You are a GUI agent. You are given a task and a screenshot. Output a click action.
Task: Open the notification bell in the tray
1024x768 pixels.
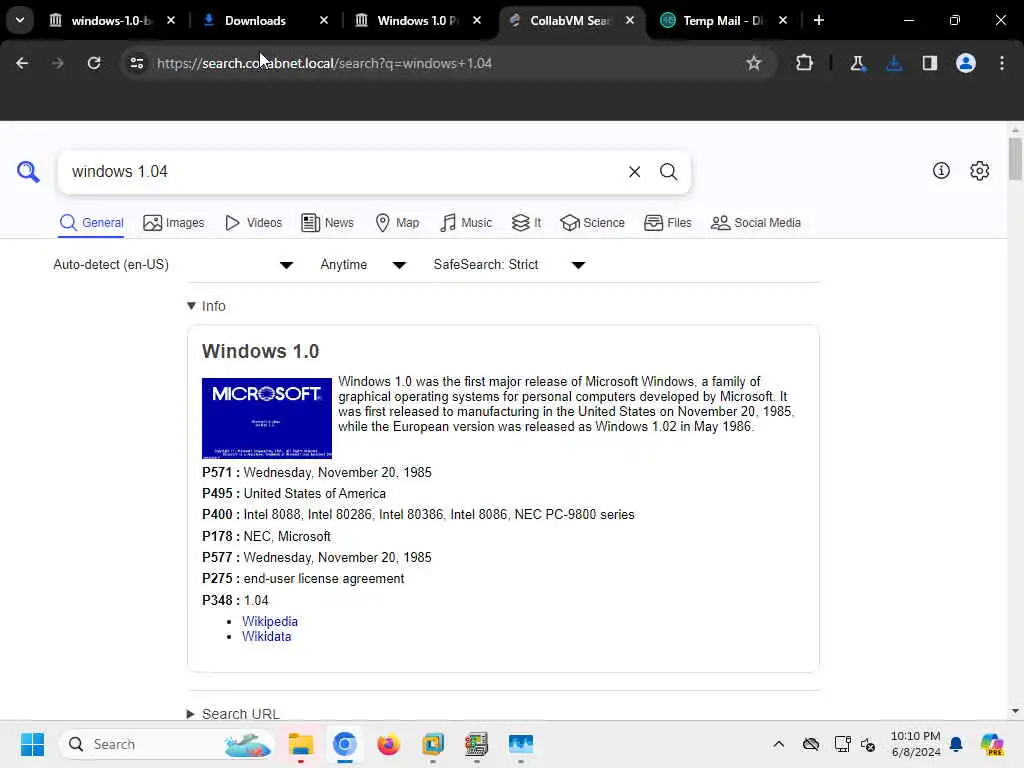(956, 744)
